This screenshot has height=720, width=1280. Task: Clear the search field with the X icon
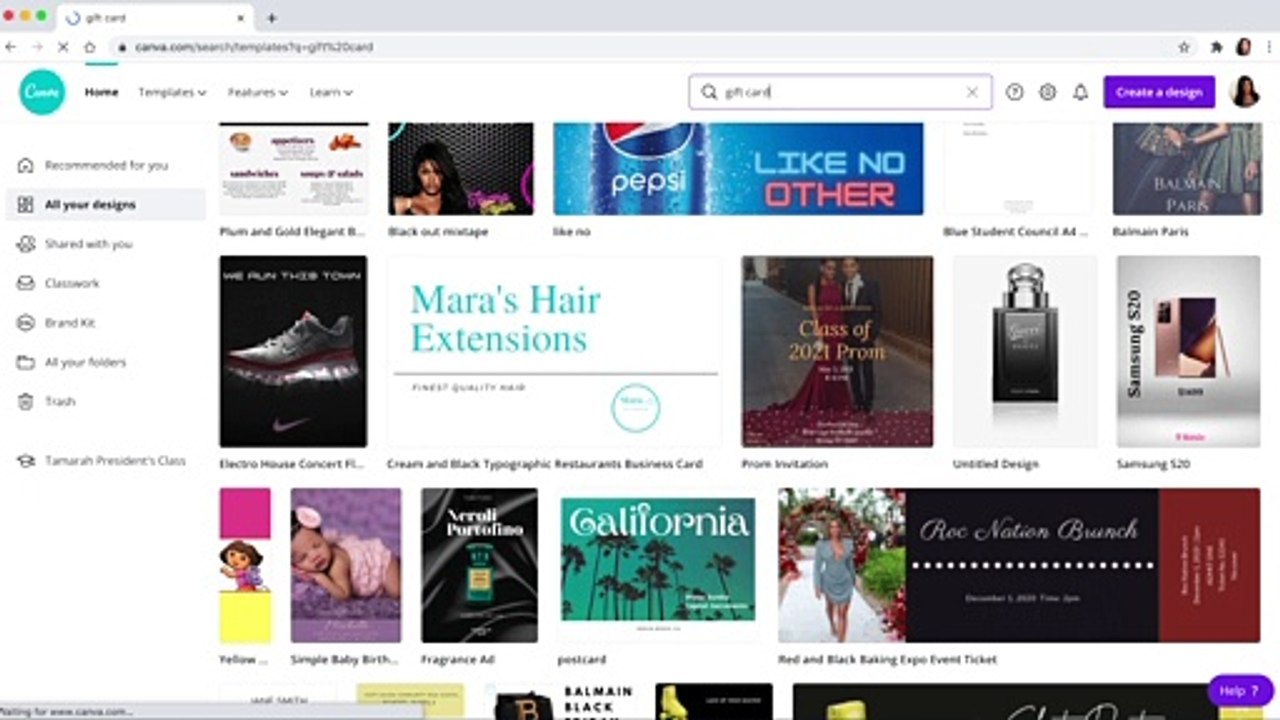972,92
